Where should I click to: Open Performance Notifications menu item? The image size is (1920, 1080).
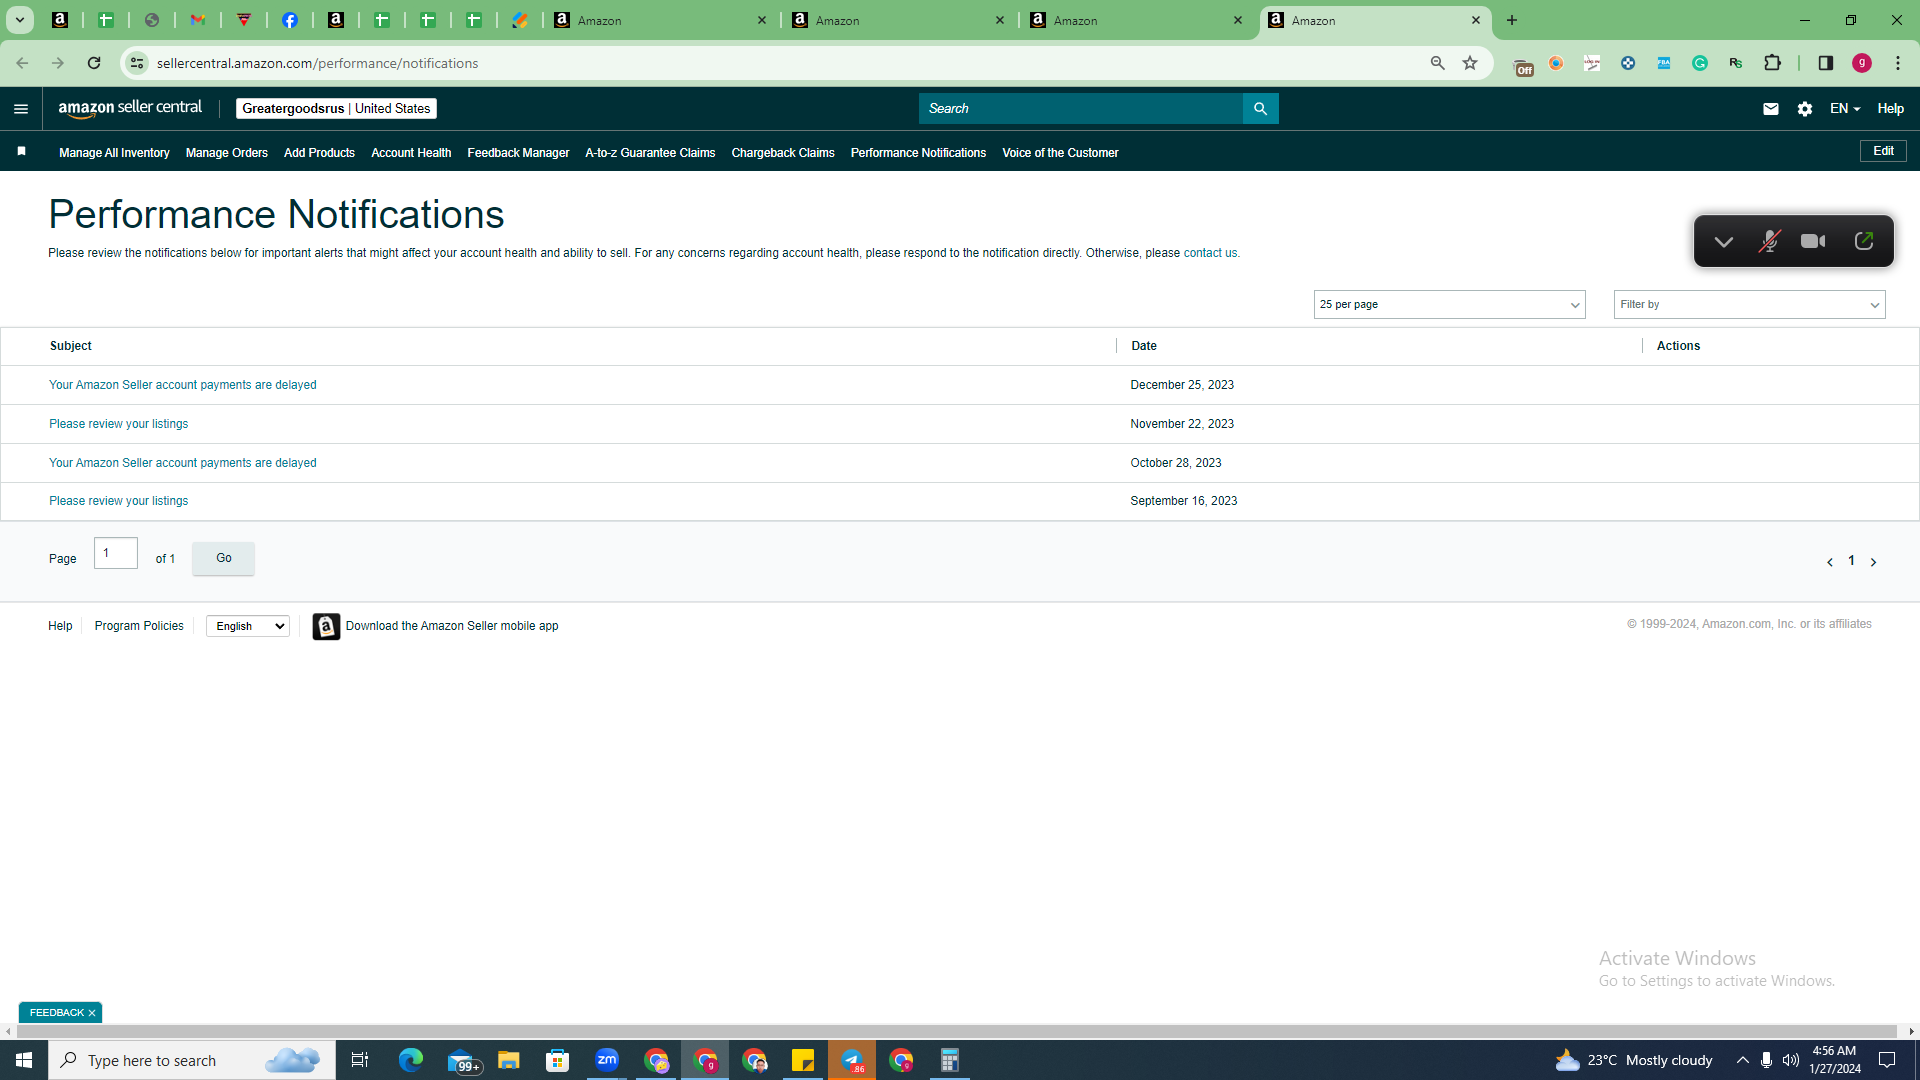pos(918,153)
